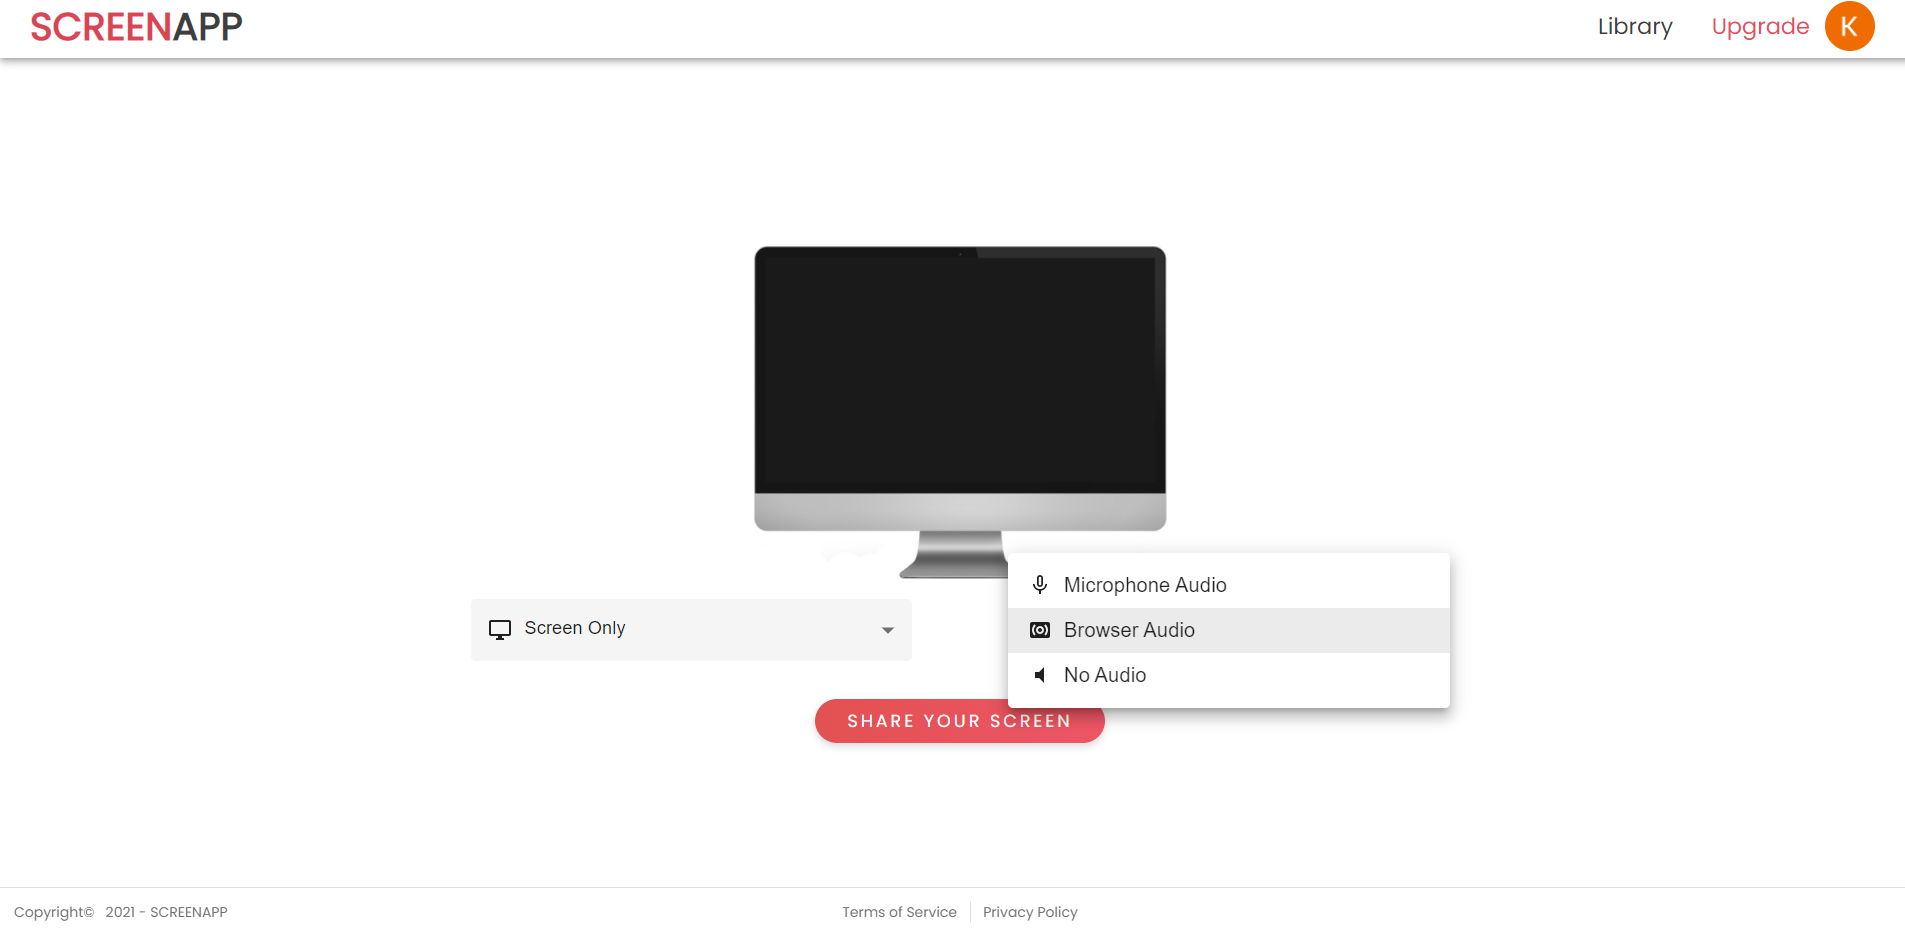Screen dimensions: 1905x929
Task: Click the Copyright 2021 SCREENAPP footer text
Action: [121, 912]
